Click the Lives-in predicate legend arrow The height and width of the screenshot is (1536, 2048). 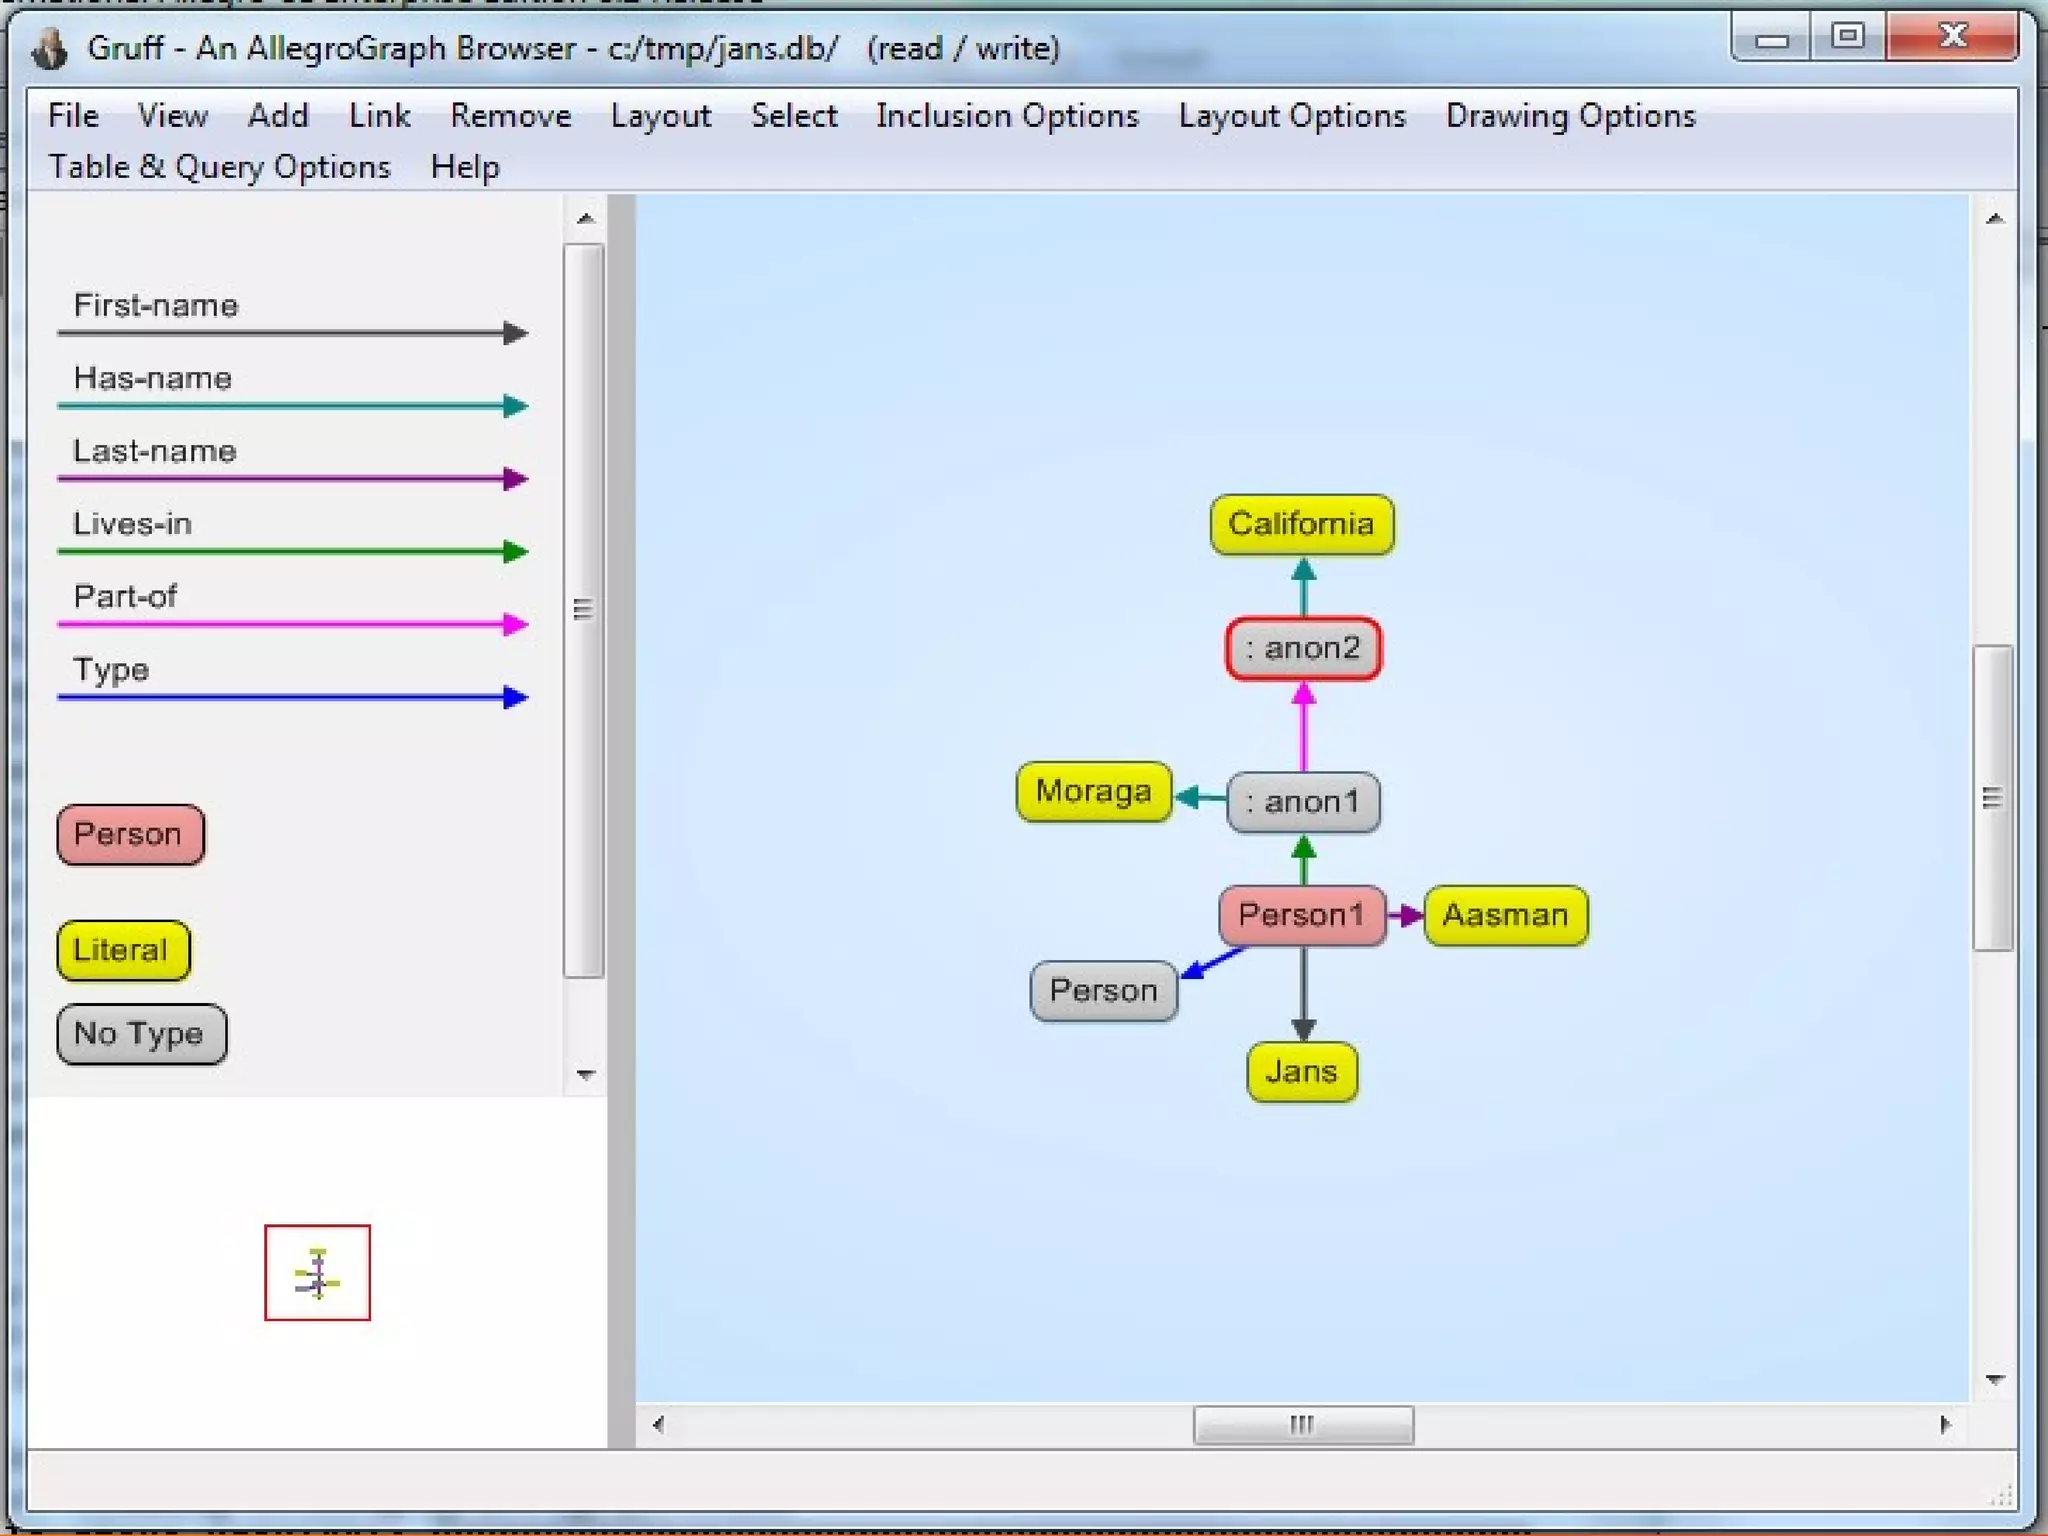coord(292,551)
